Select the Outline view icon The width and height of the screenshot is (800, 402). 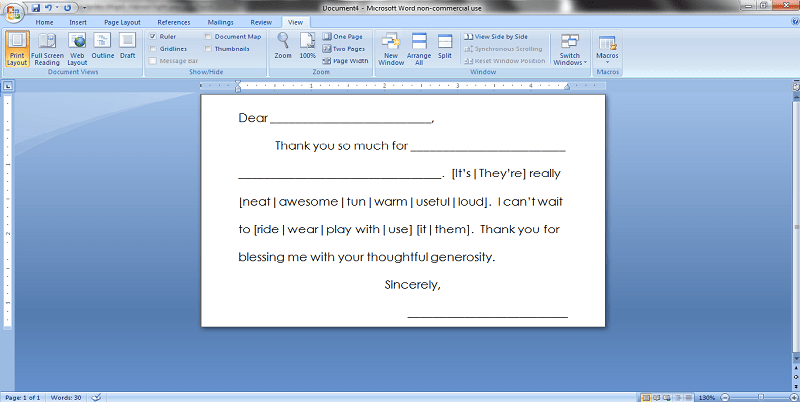103,46
